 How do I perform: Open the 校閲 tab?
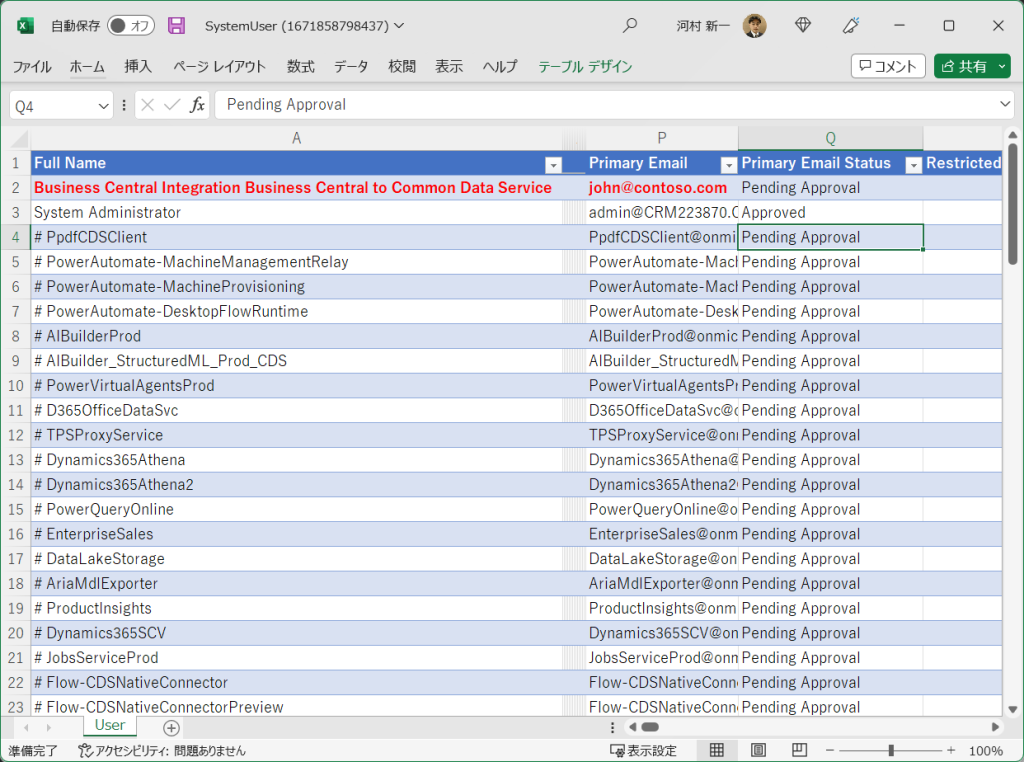pos(402,67)
